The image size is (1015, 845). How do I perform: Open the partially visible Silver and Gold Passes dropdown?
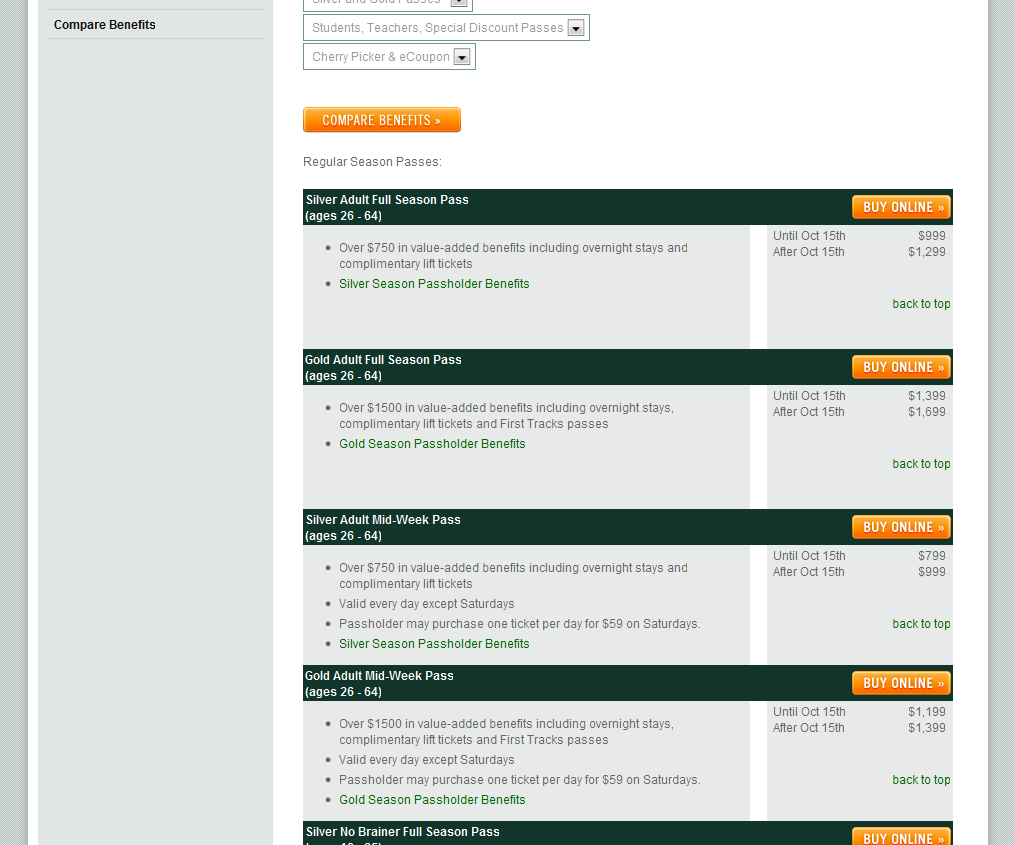pyautogui.click(x=380, y=3)
